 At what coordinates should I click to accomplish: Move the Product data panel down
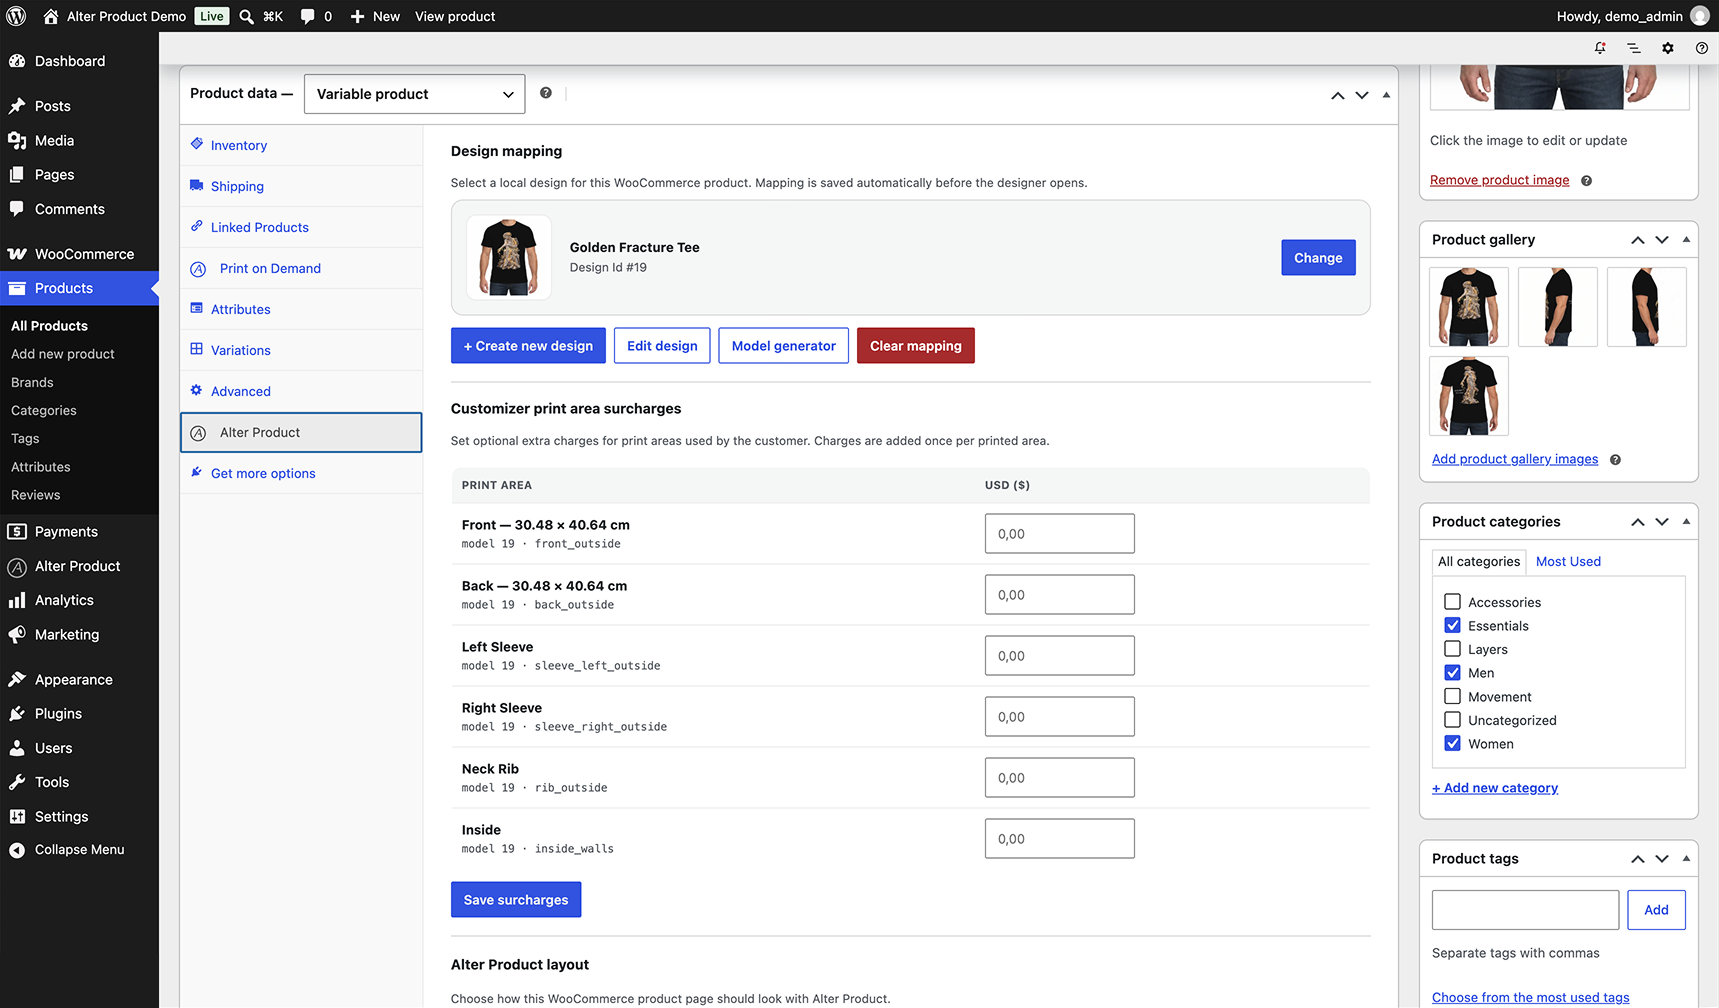pos(1362,95)
